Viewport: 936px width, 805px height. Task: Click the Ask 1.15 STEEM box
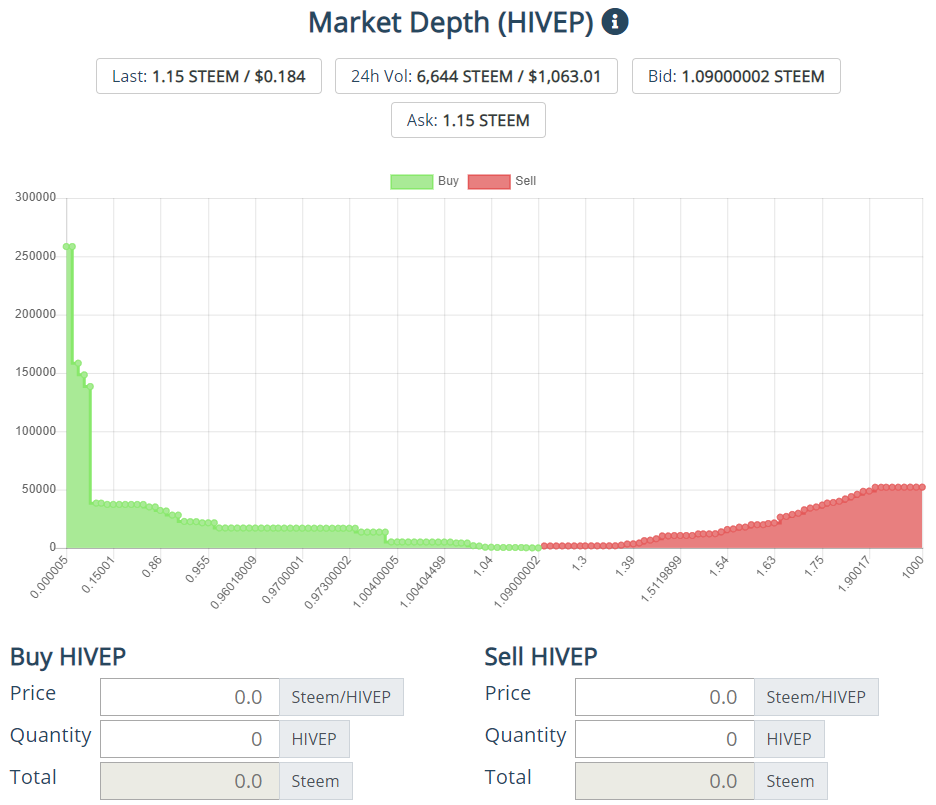[x=468, y=121]
